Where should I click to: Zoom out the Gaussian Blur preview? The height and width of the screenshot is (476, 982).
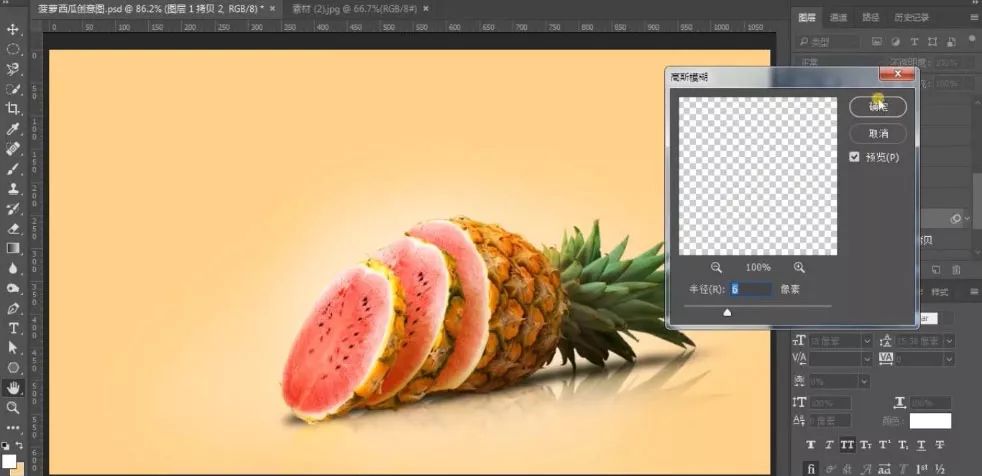tap(717, 267)
